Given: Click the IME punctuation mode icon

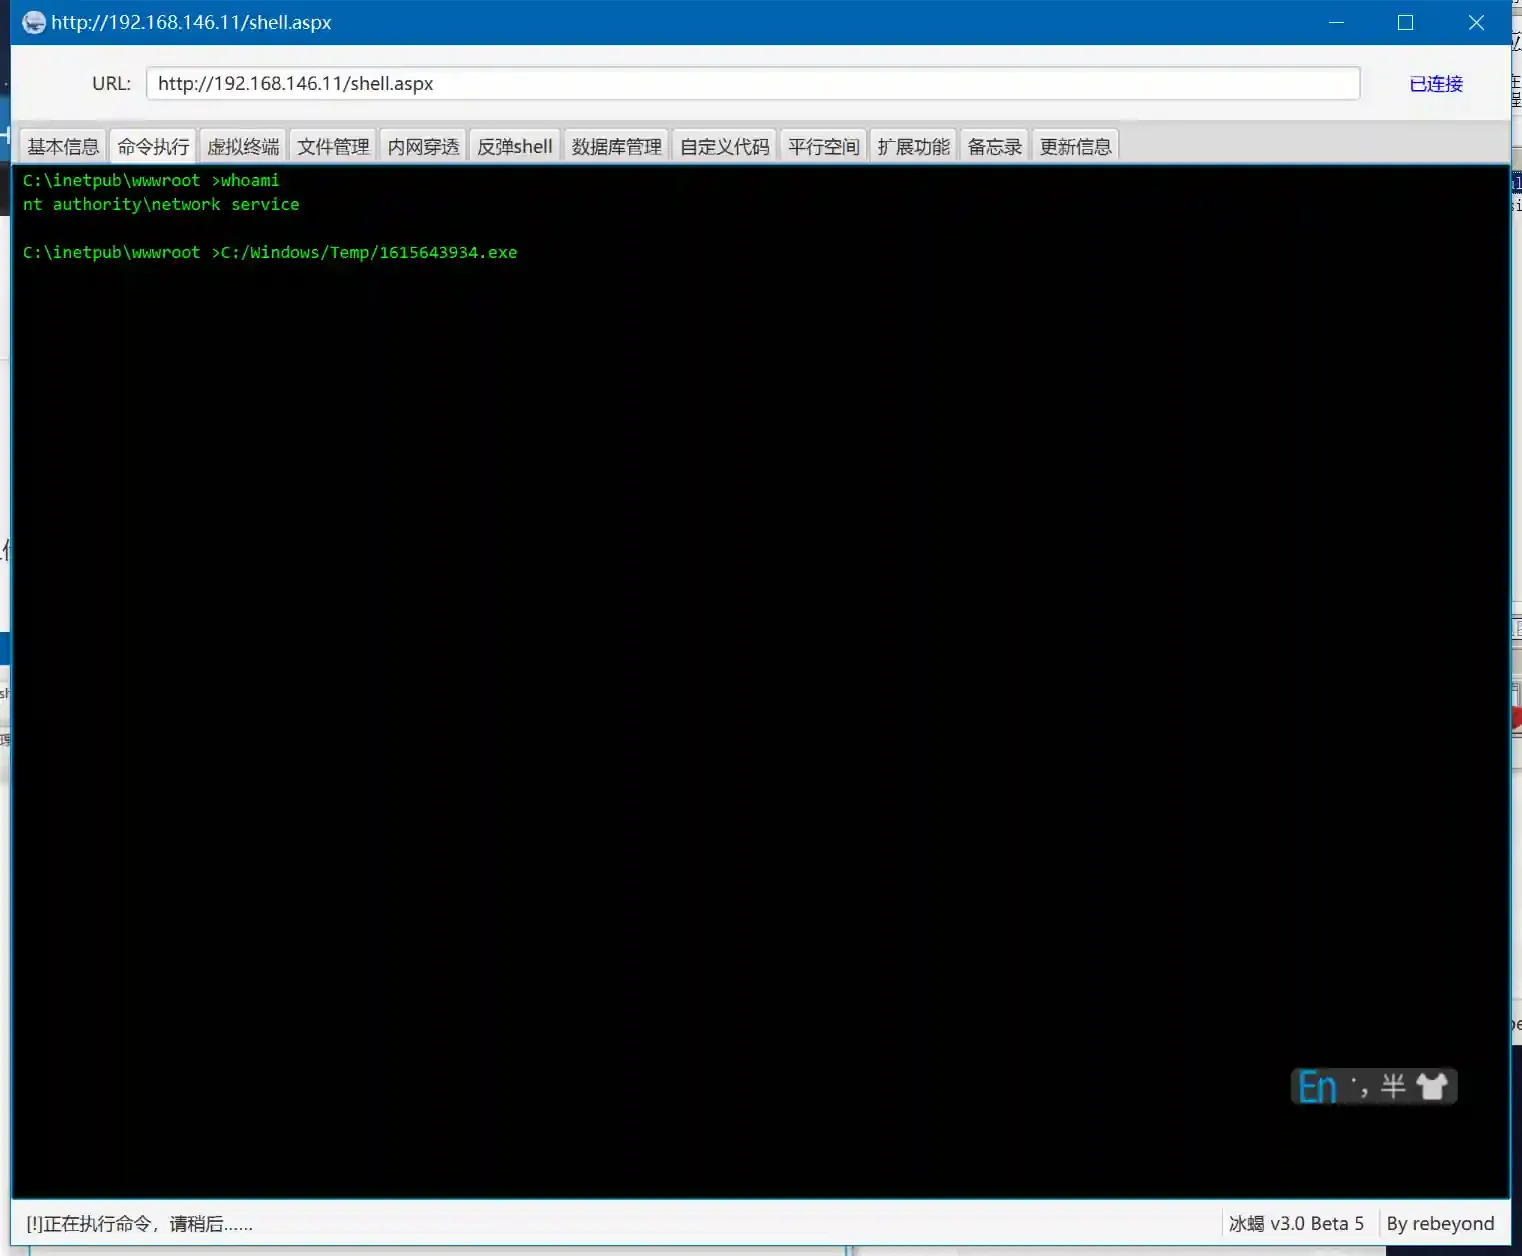Looking at the screenshot, I should 1360,1086.
